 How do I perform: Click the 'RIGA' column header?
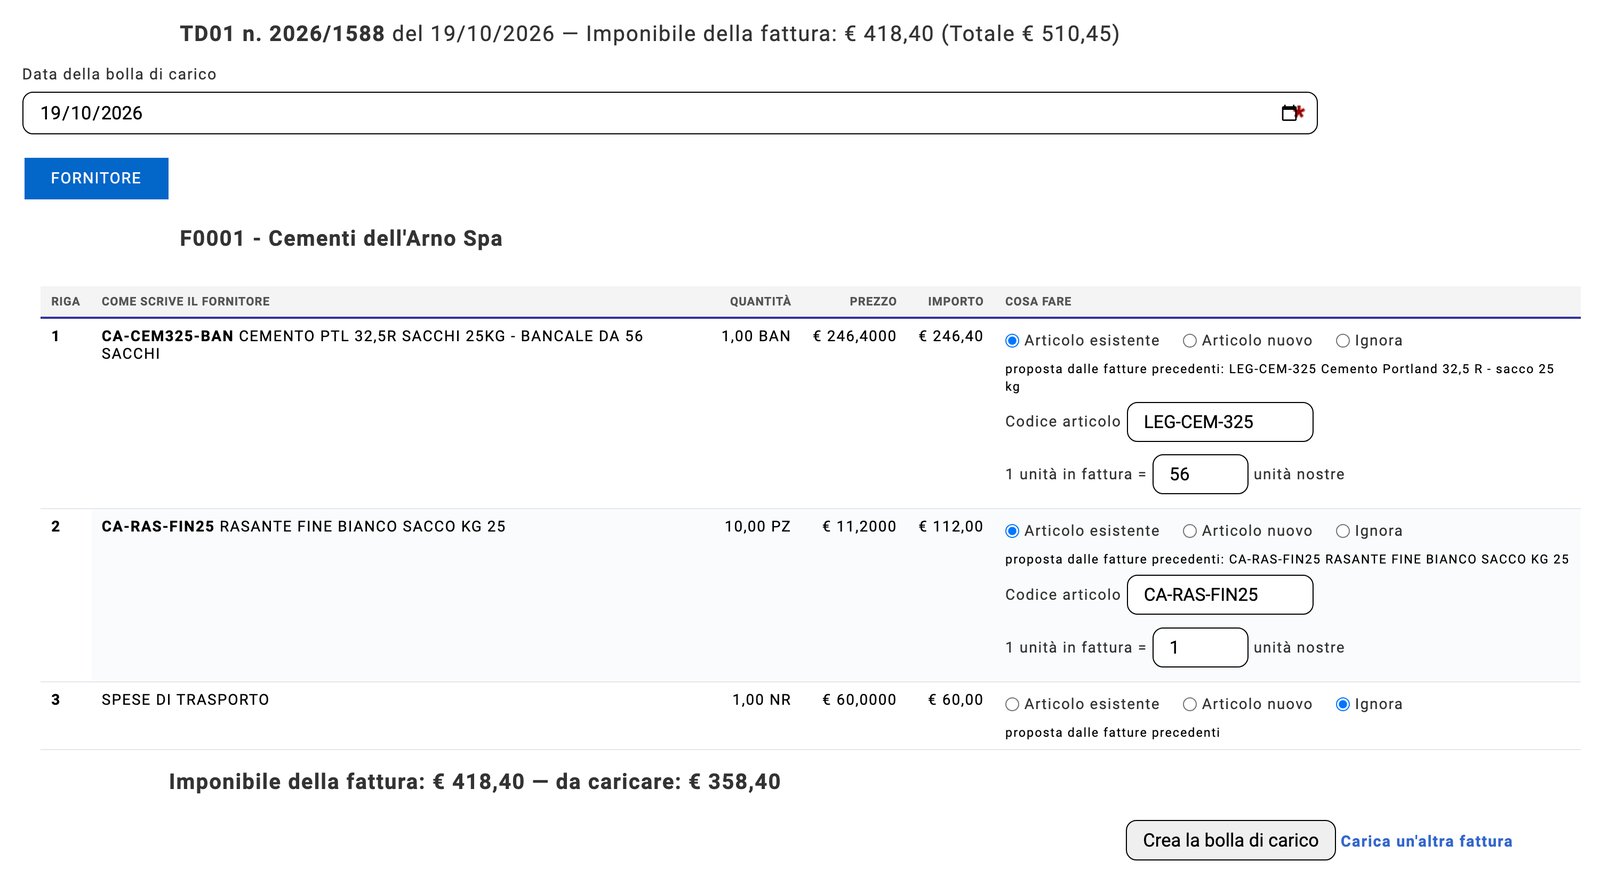(x=65, y=301)
